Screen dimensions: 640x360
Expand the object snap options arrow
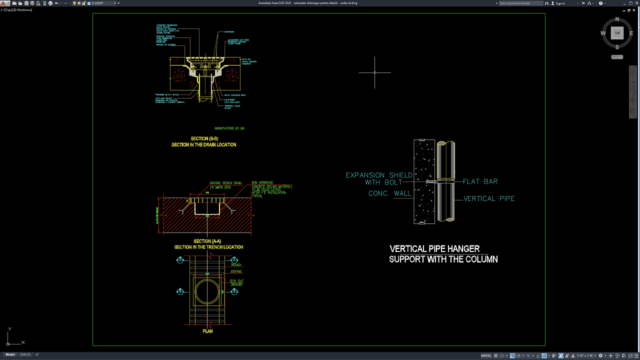coord(549,356)
